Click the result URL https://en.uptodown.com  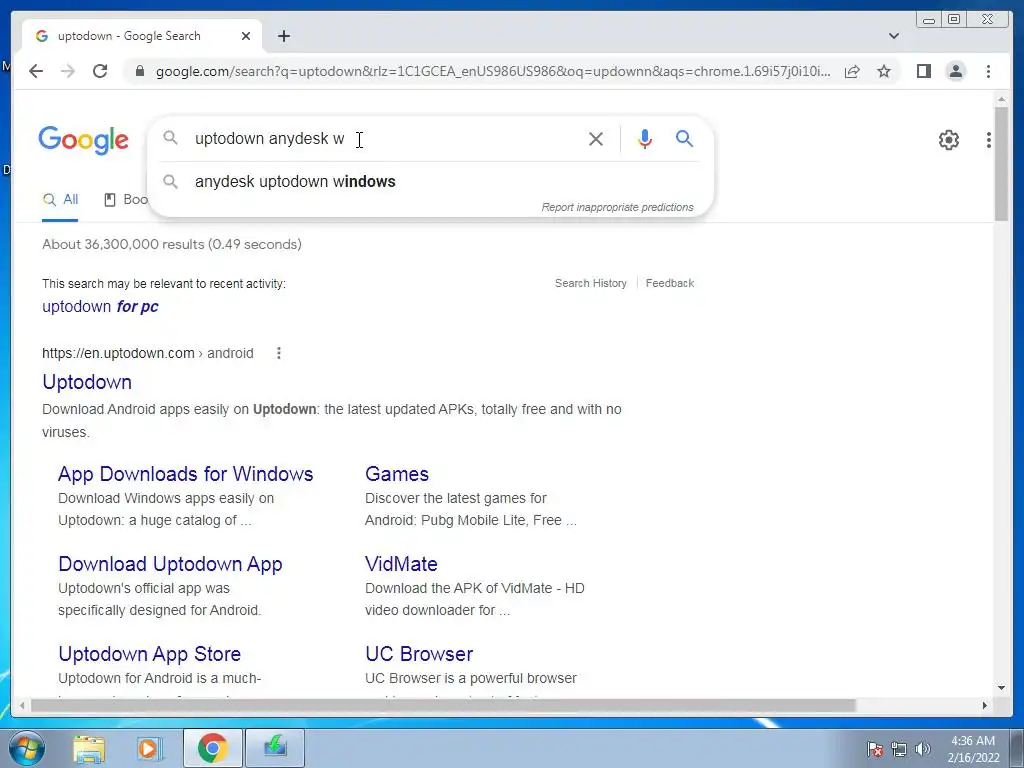118,353
